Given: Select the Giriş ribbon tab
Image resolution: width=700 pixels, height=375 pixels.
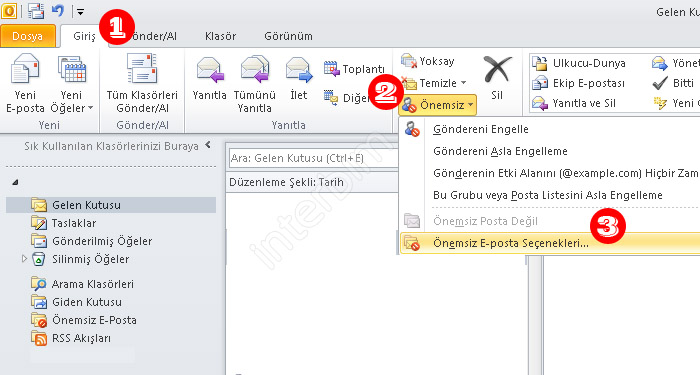Looking at the screenshot, I should pos(84,36).
